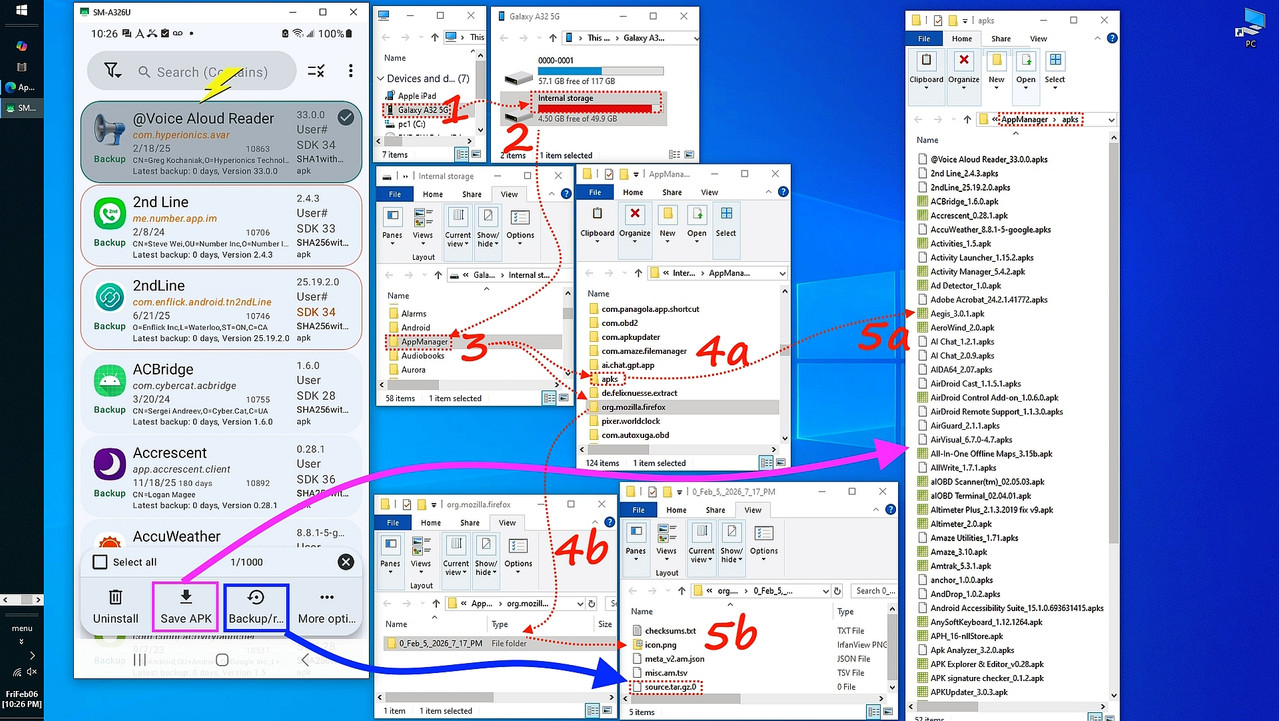Tap the Save APK download button
The width and height of the screenshot is (1279, 721).
click(x=186, y=607)
